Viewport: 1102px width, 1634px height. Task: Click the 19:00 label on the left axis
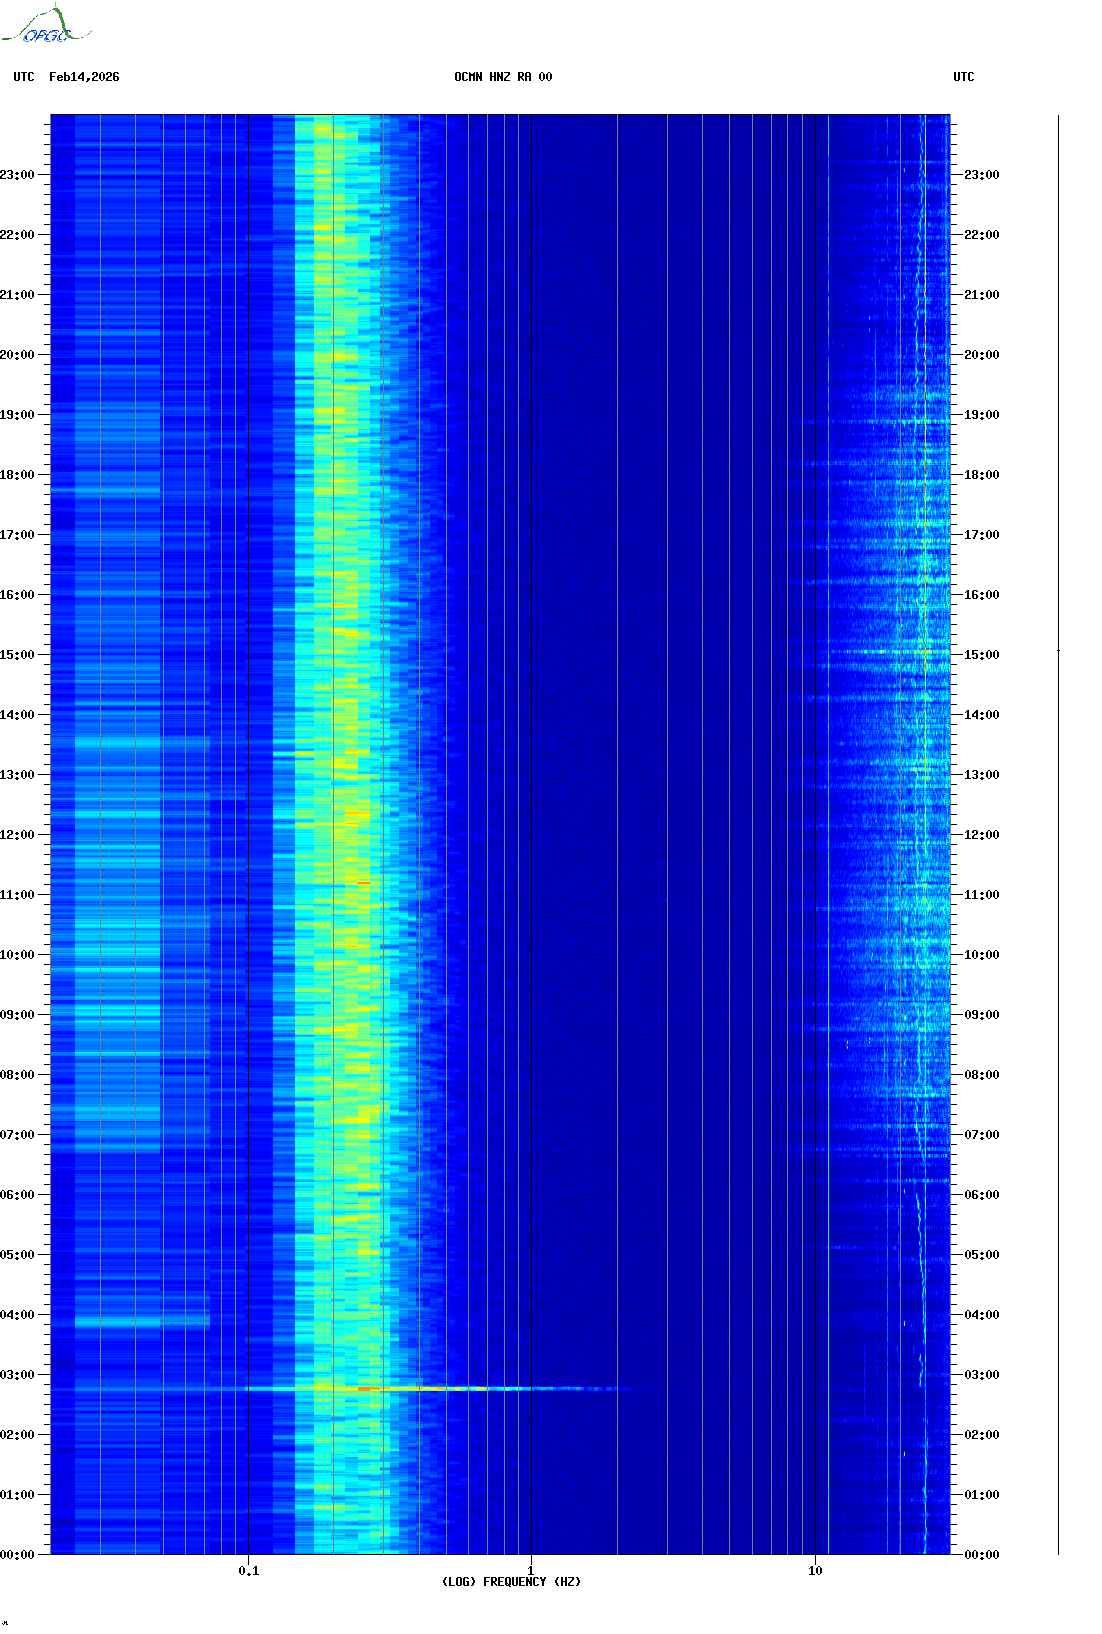[x=17, y=415]
